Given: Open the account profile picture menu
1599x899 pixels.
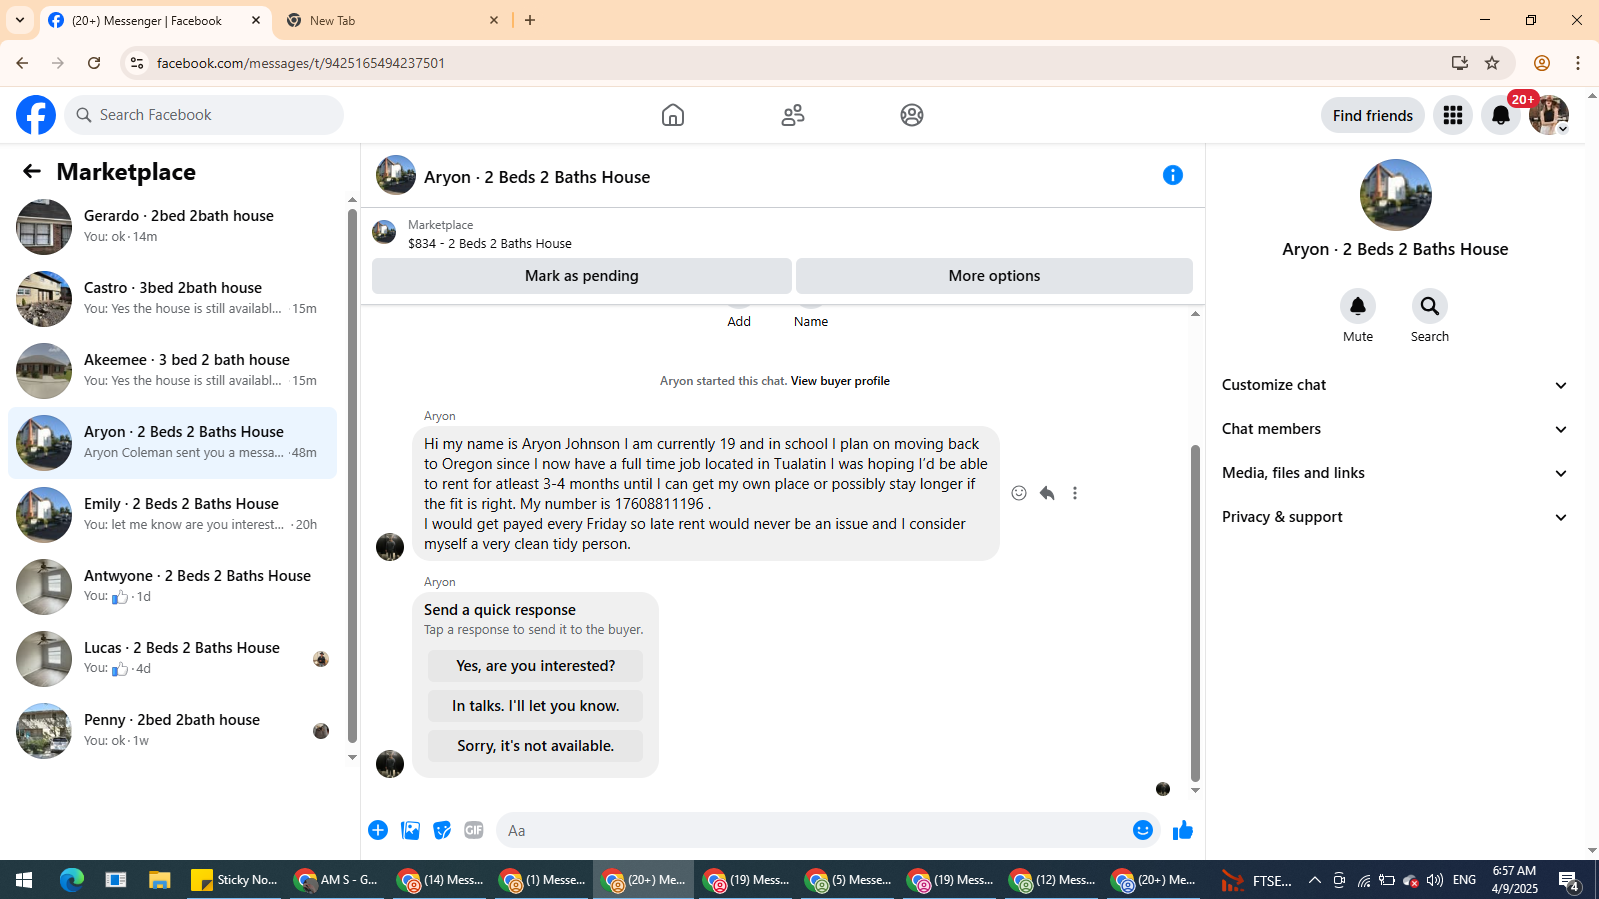Looking at the screenshot, I should point(1549,115).
